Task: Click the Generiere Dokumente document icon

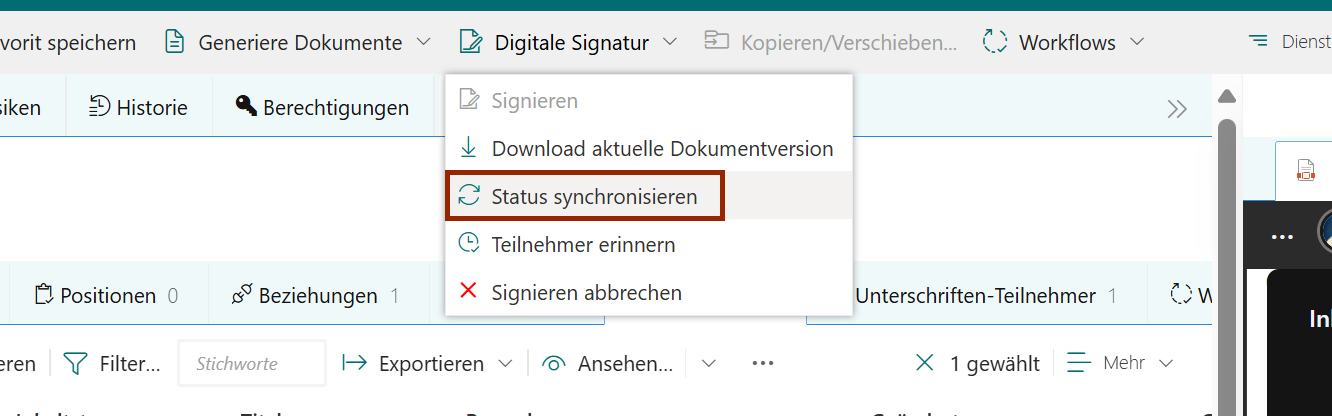Action: (175, 42)
